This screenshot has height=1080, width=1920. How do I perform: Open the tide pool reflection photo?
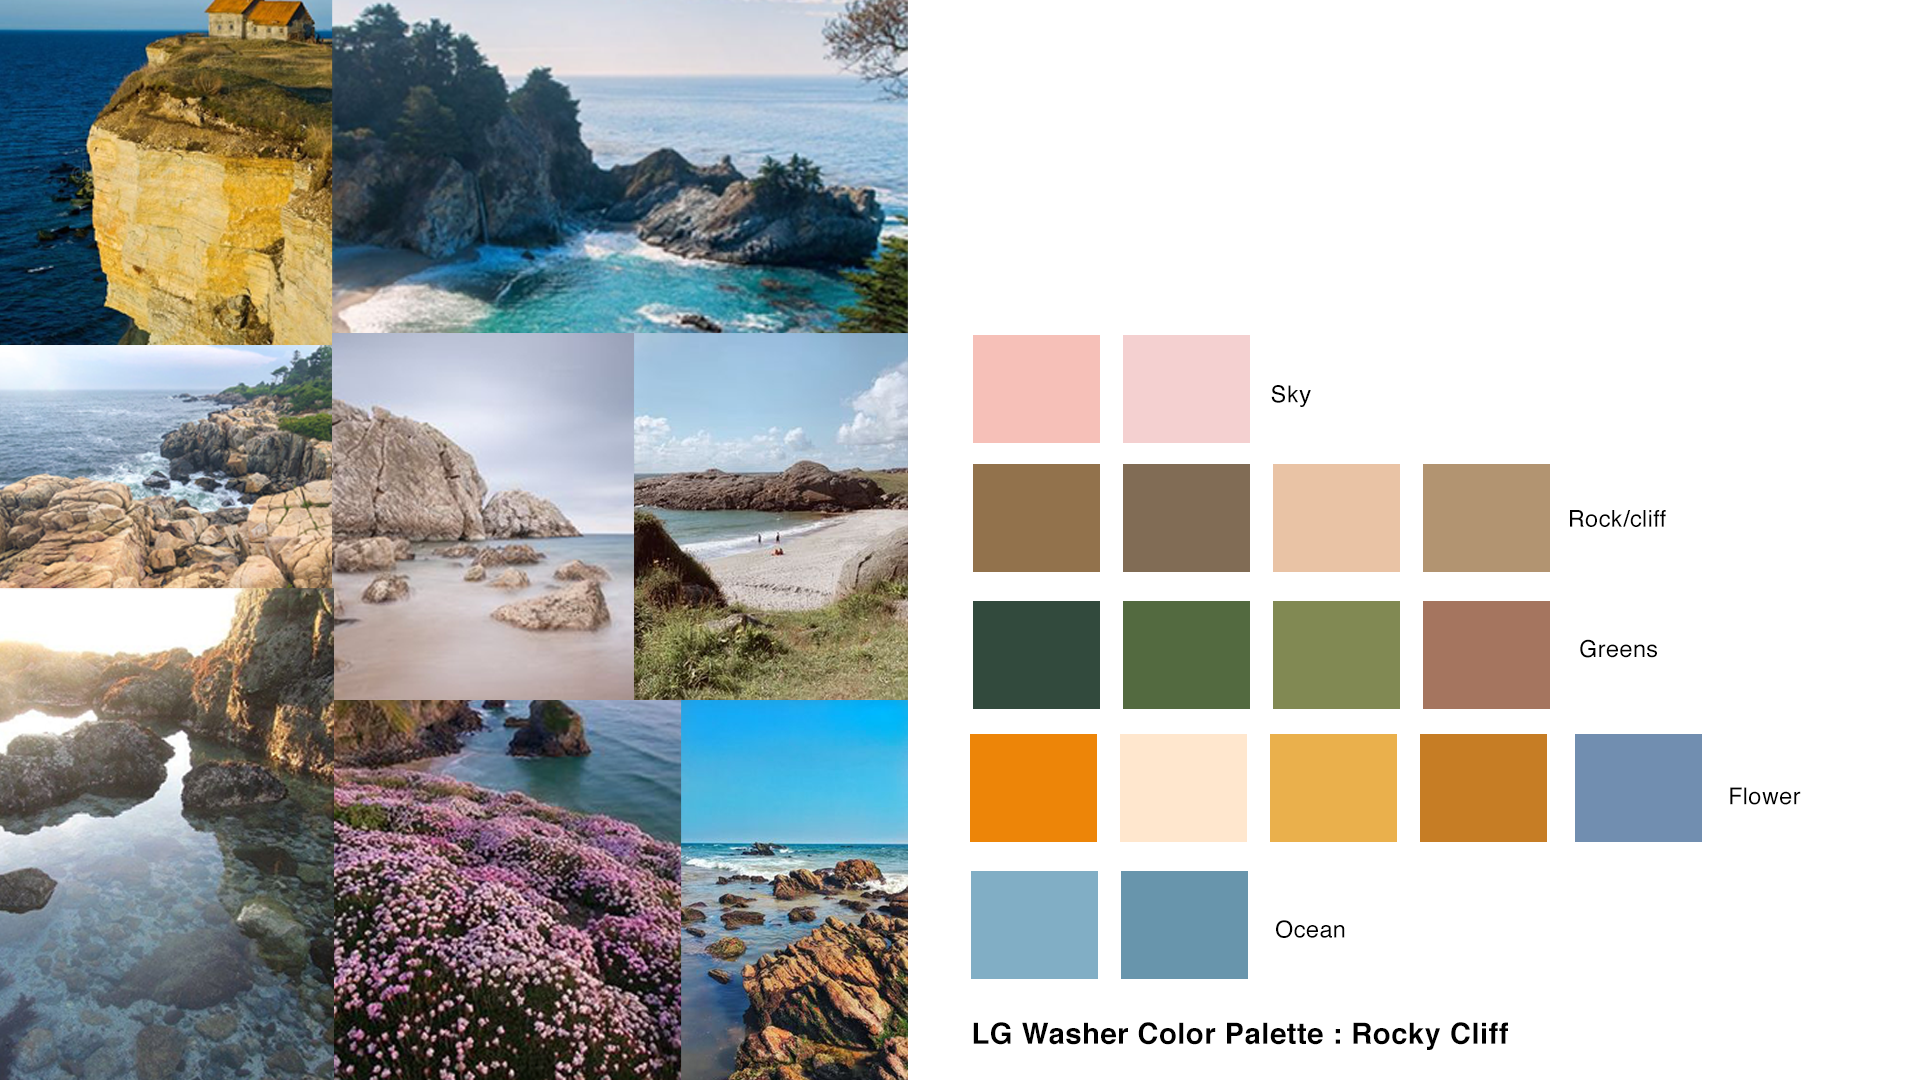[166, 834]
